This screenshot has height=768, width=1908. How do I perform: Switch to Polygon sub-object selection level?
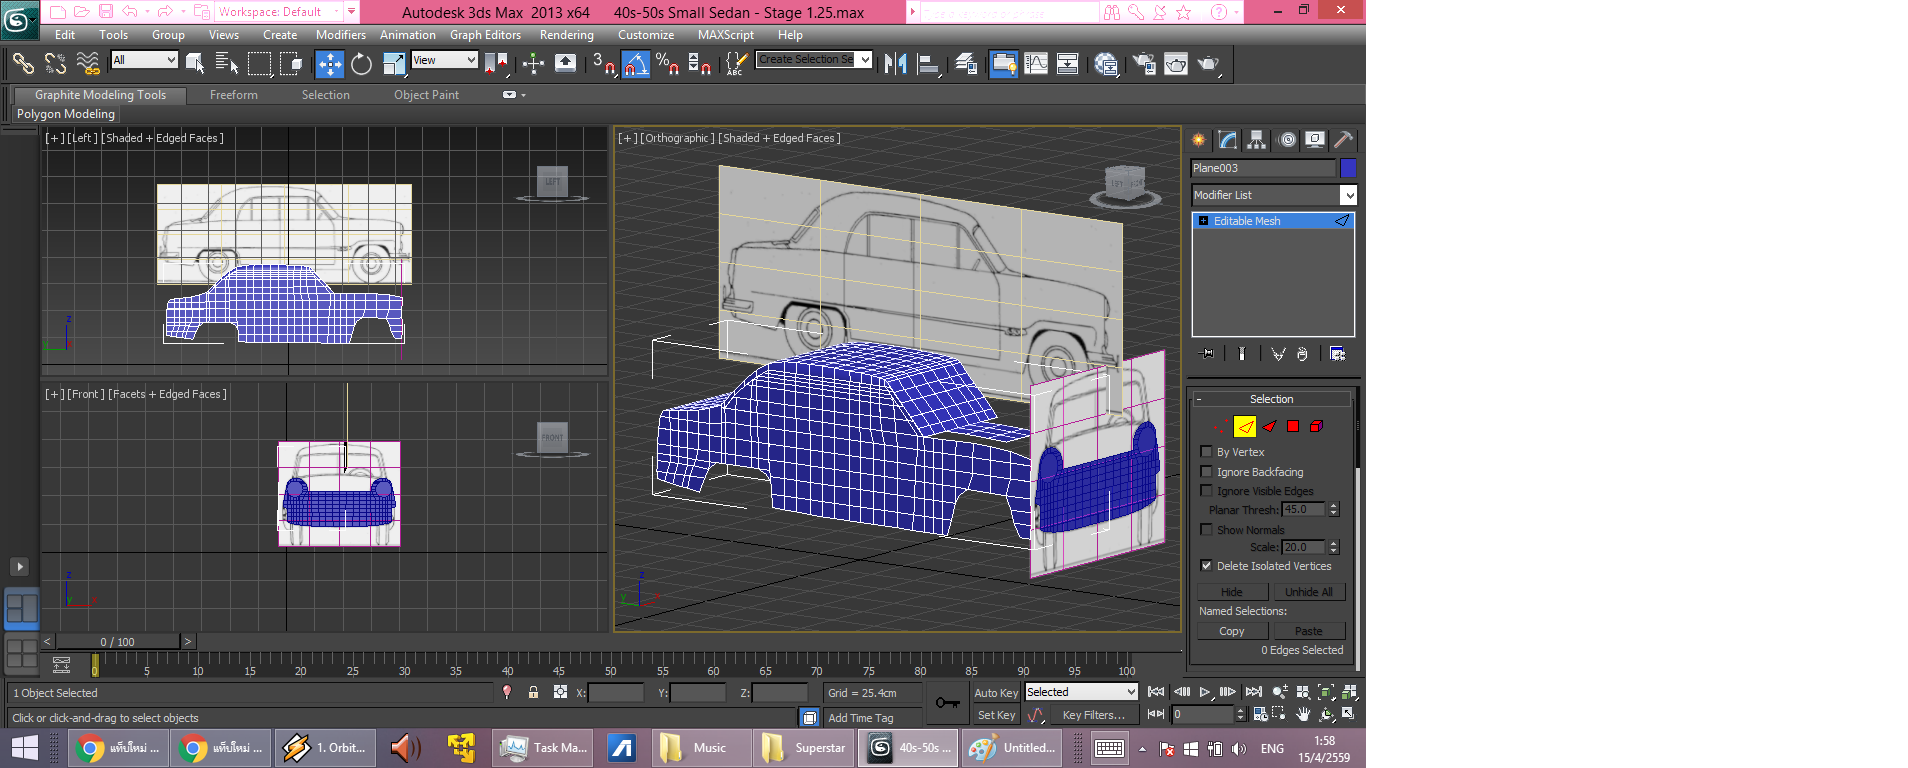coord(1292,427)
